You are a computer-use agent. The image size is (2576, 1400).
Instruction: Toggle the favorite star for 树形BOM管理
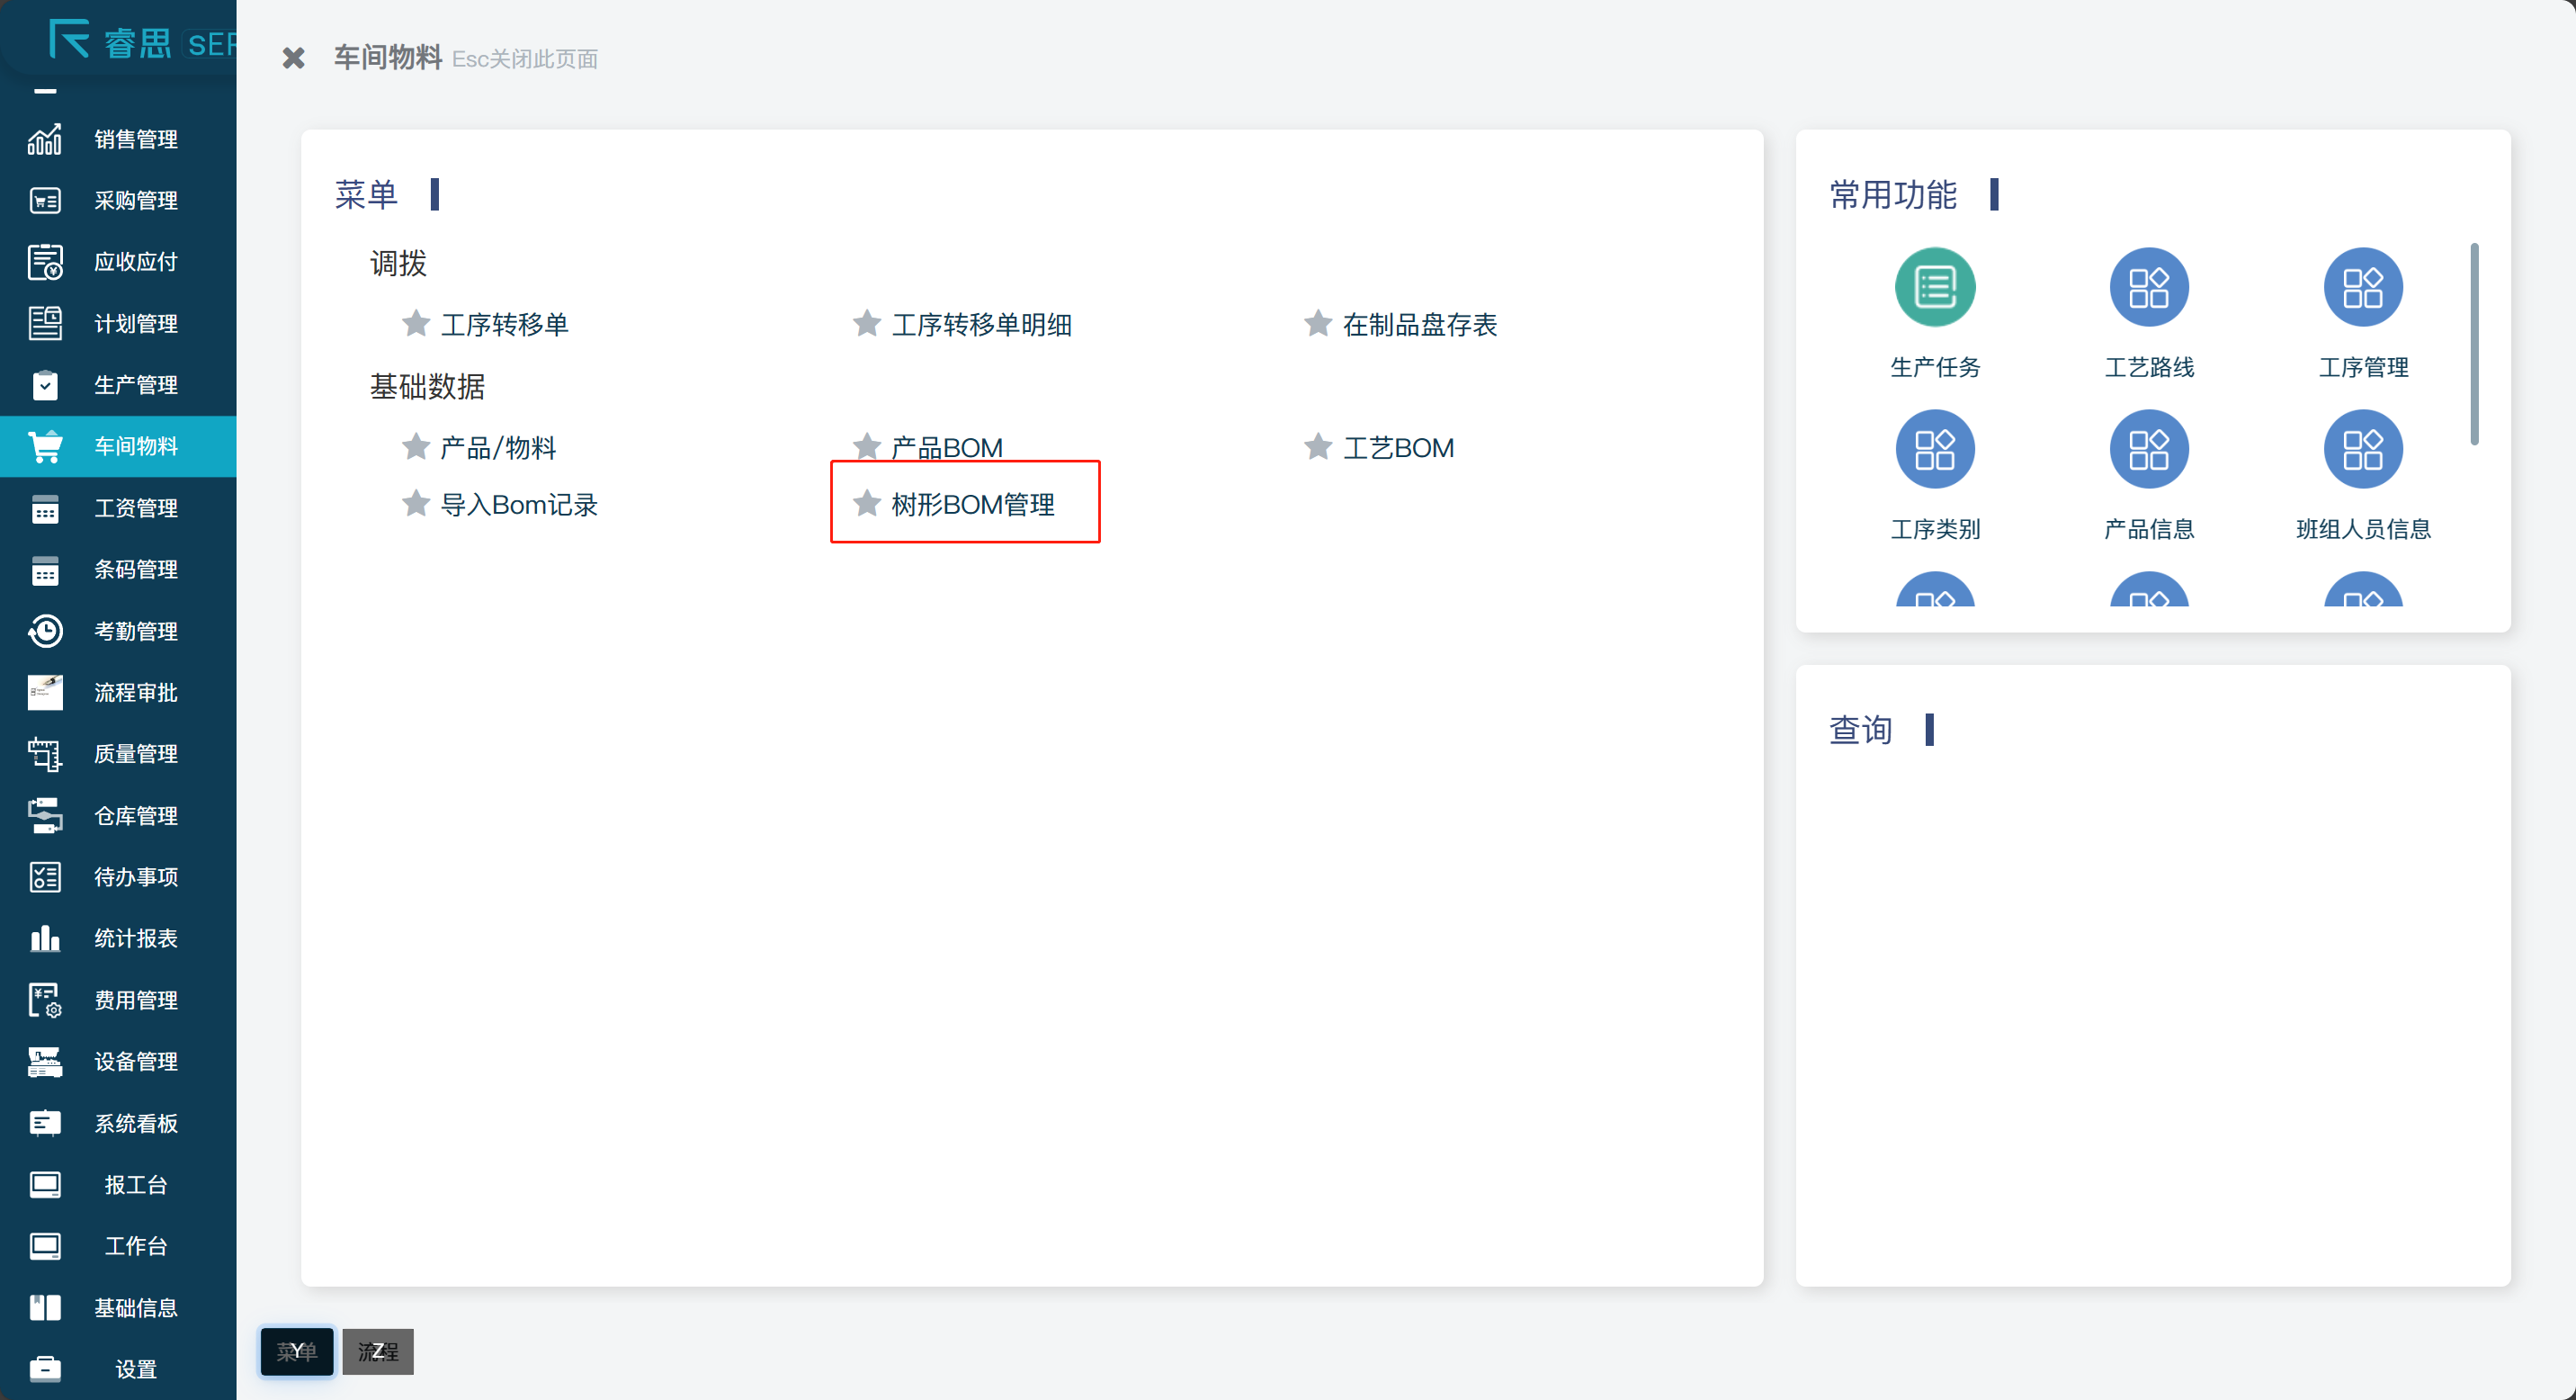866,503
